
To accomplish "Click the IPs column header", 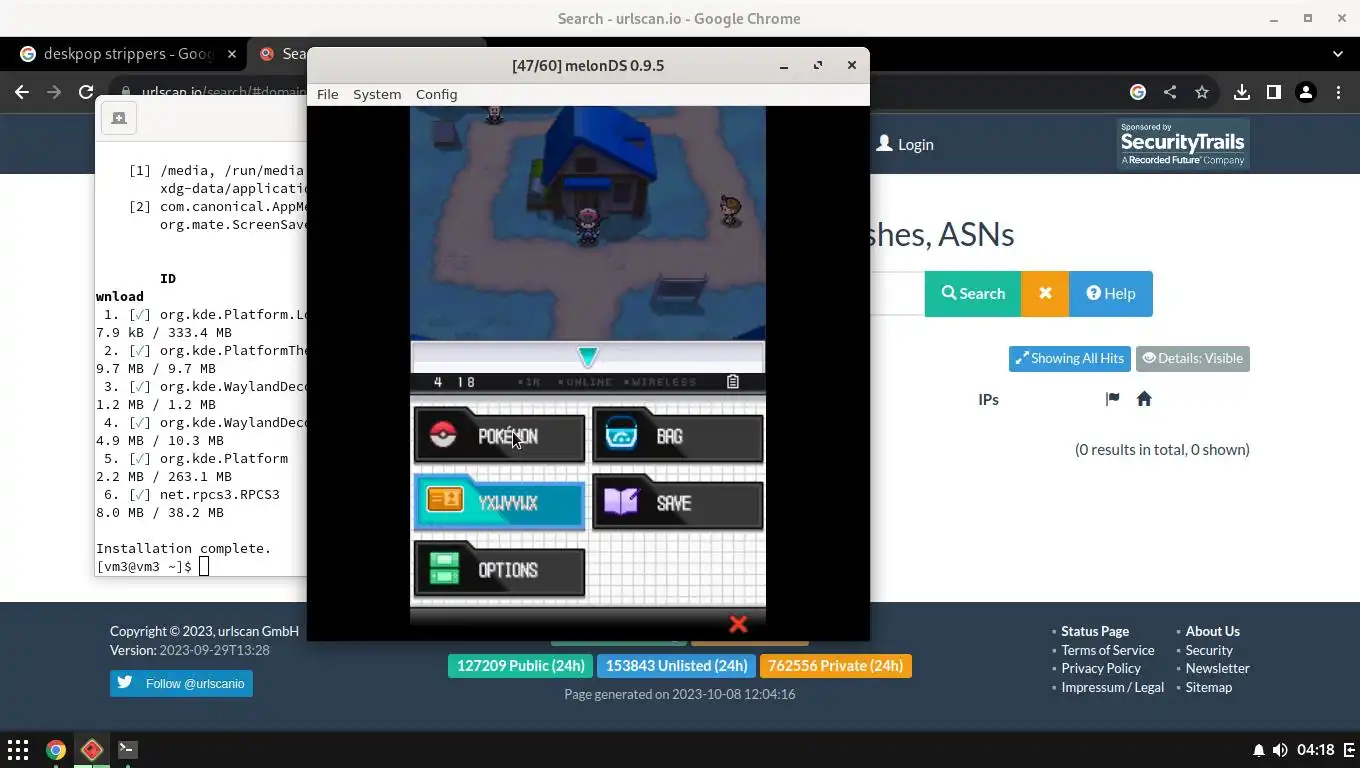I will click(988, 399).
